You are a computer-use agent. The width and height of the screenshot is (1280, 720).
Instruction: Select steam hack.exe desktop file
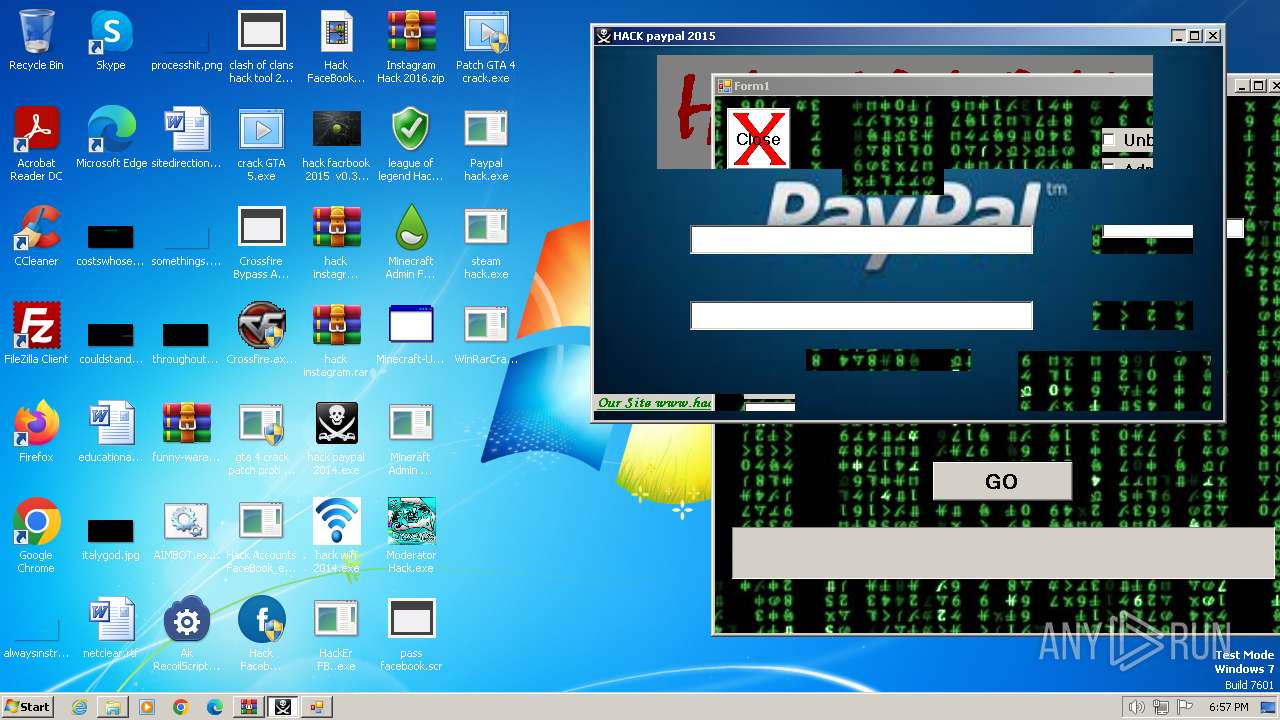486,242
